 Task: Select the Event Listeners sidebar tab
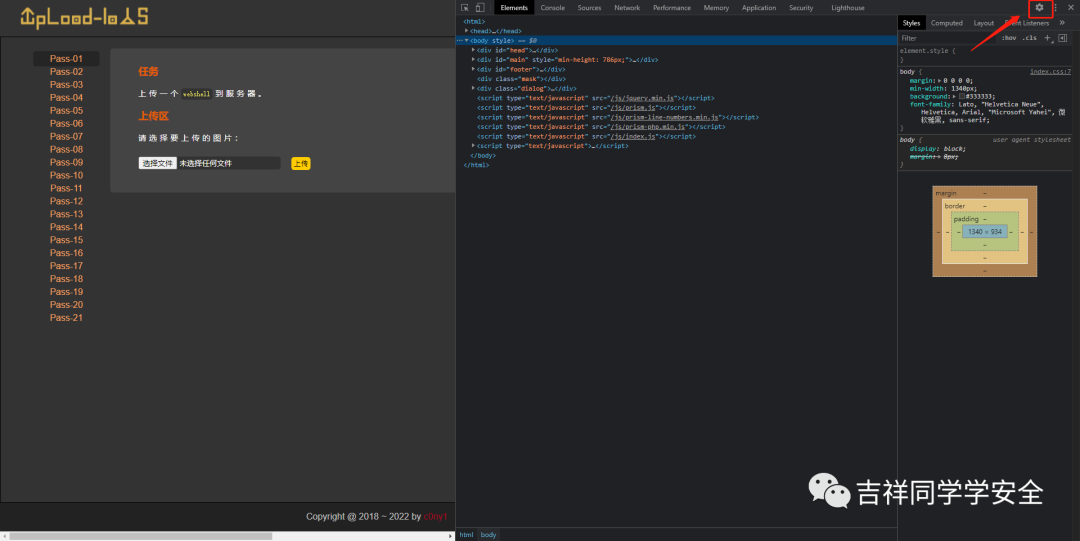(x=1026, y=23)
